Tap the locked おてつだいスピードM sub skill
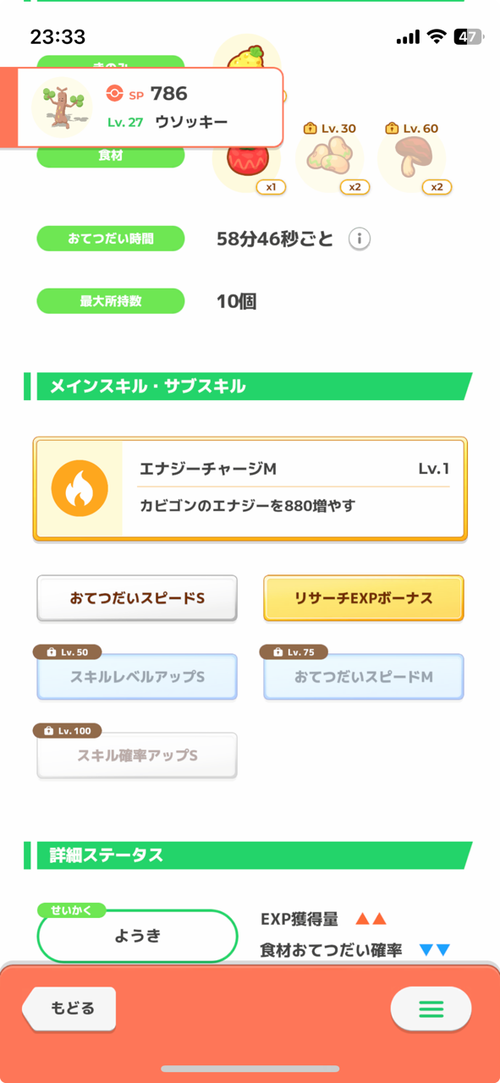The height and width of the screenshot is (1083, 500). tap(363, 677)
